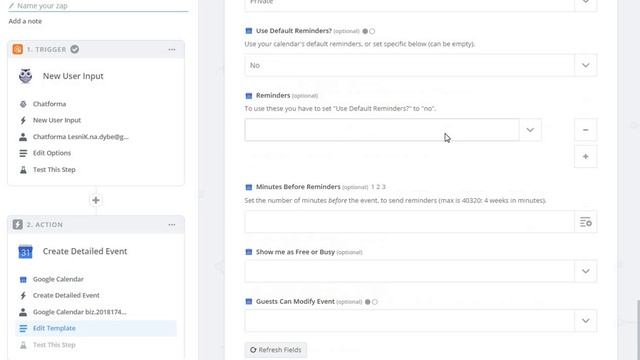The height and width of the screenshot is (360, 640).
Task: Open the Google Calendar biz account item
Action: pyautogui.click(x=80, y=312)
